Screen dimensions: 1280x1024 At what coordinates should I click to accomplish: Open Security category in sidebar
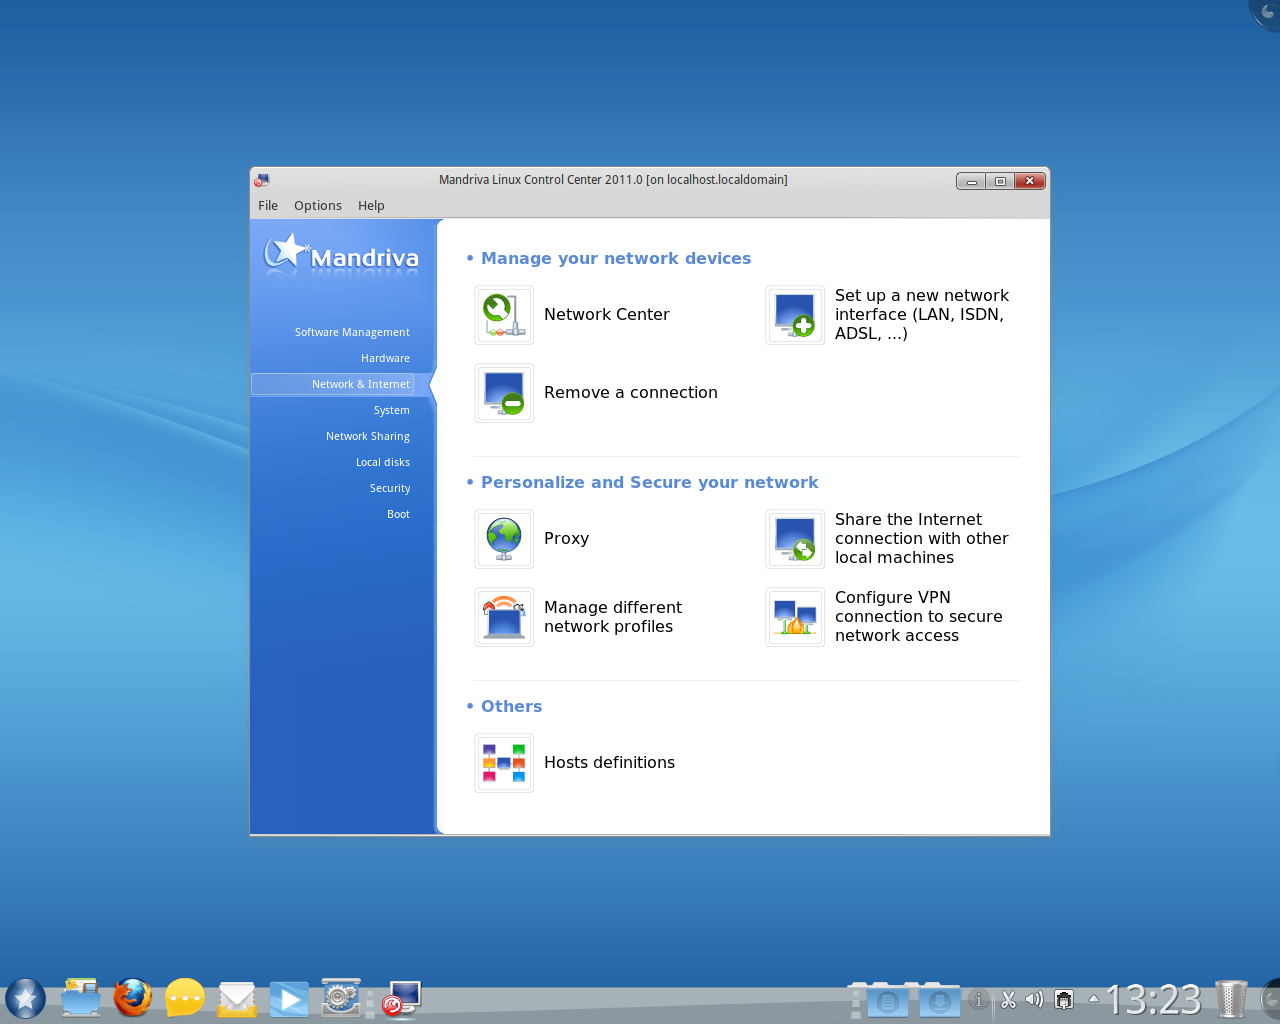[390, 488]
